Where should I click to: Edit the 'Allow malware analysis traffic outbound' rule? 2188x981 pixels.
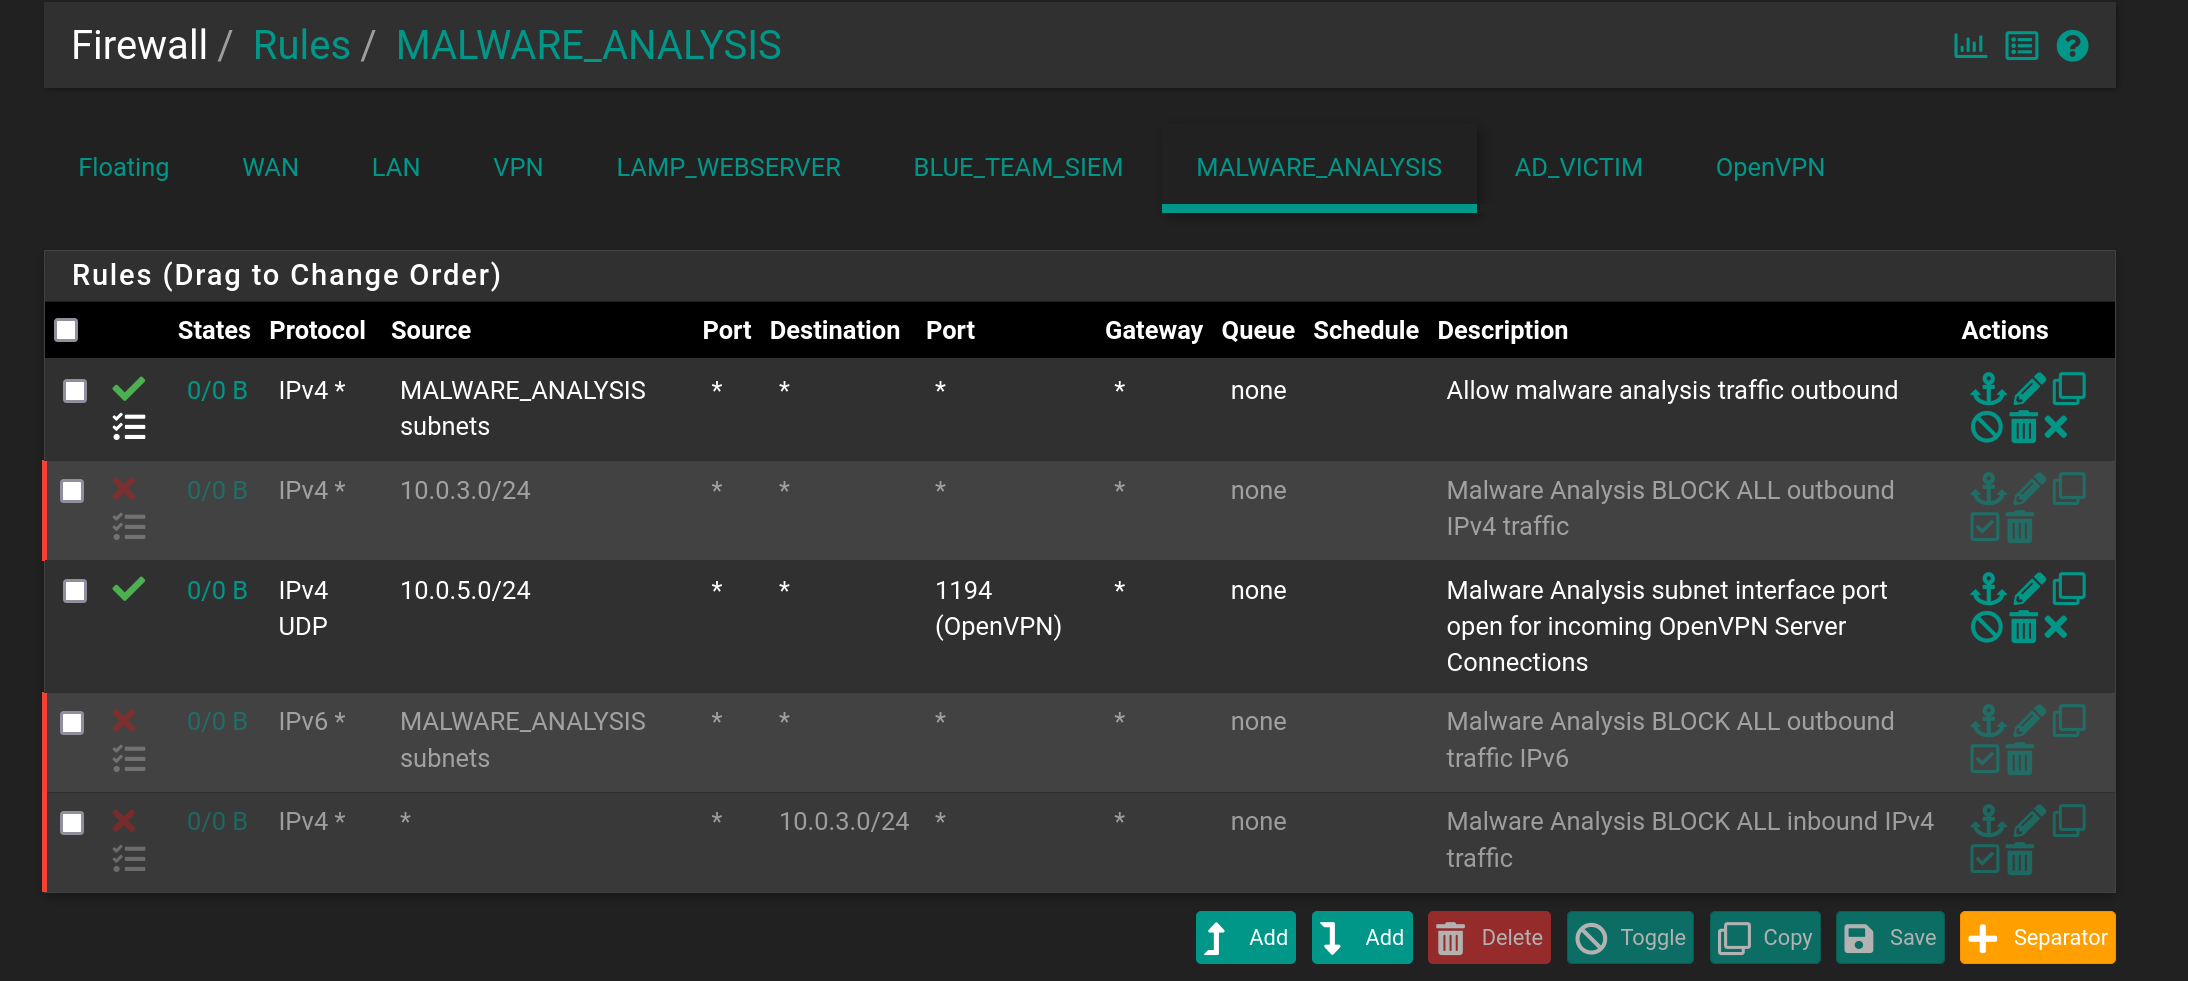(x=2029, y=389)
